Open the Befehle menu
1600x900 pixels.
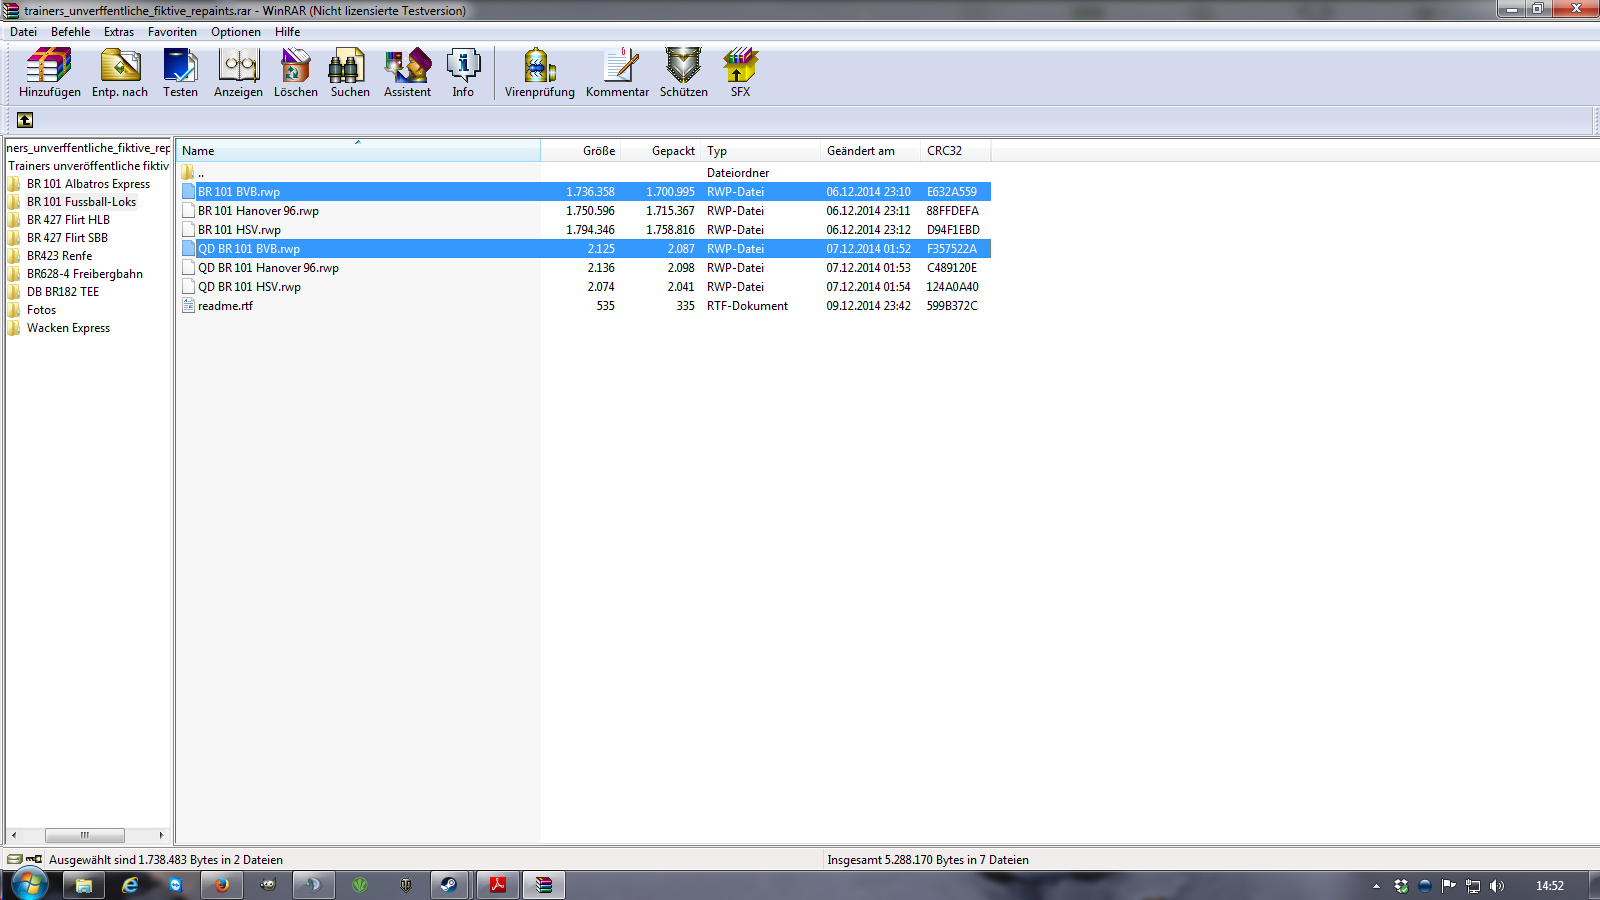(x=71, y=32)
